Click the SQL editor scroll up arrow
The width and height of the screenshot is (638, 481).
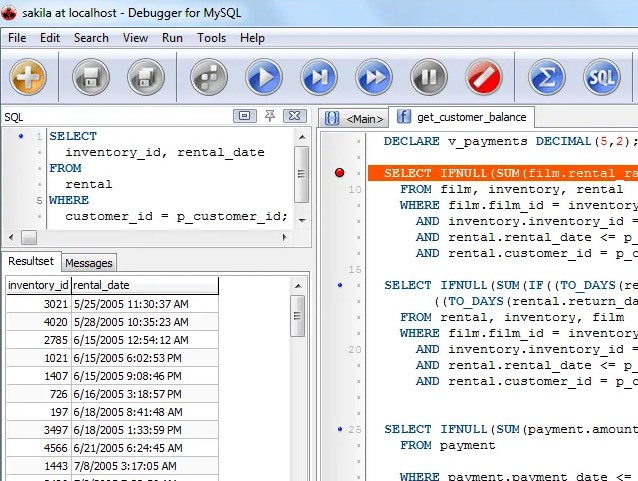pyautogui.click(x=302, y=137)
